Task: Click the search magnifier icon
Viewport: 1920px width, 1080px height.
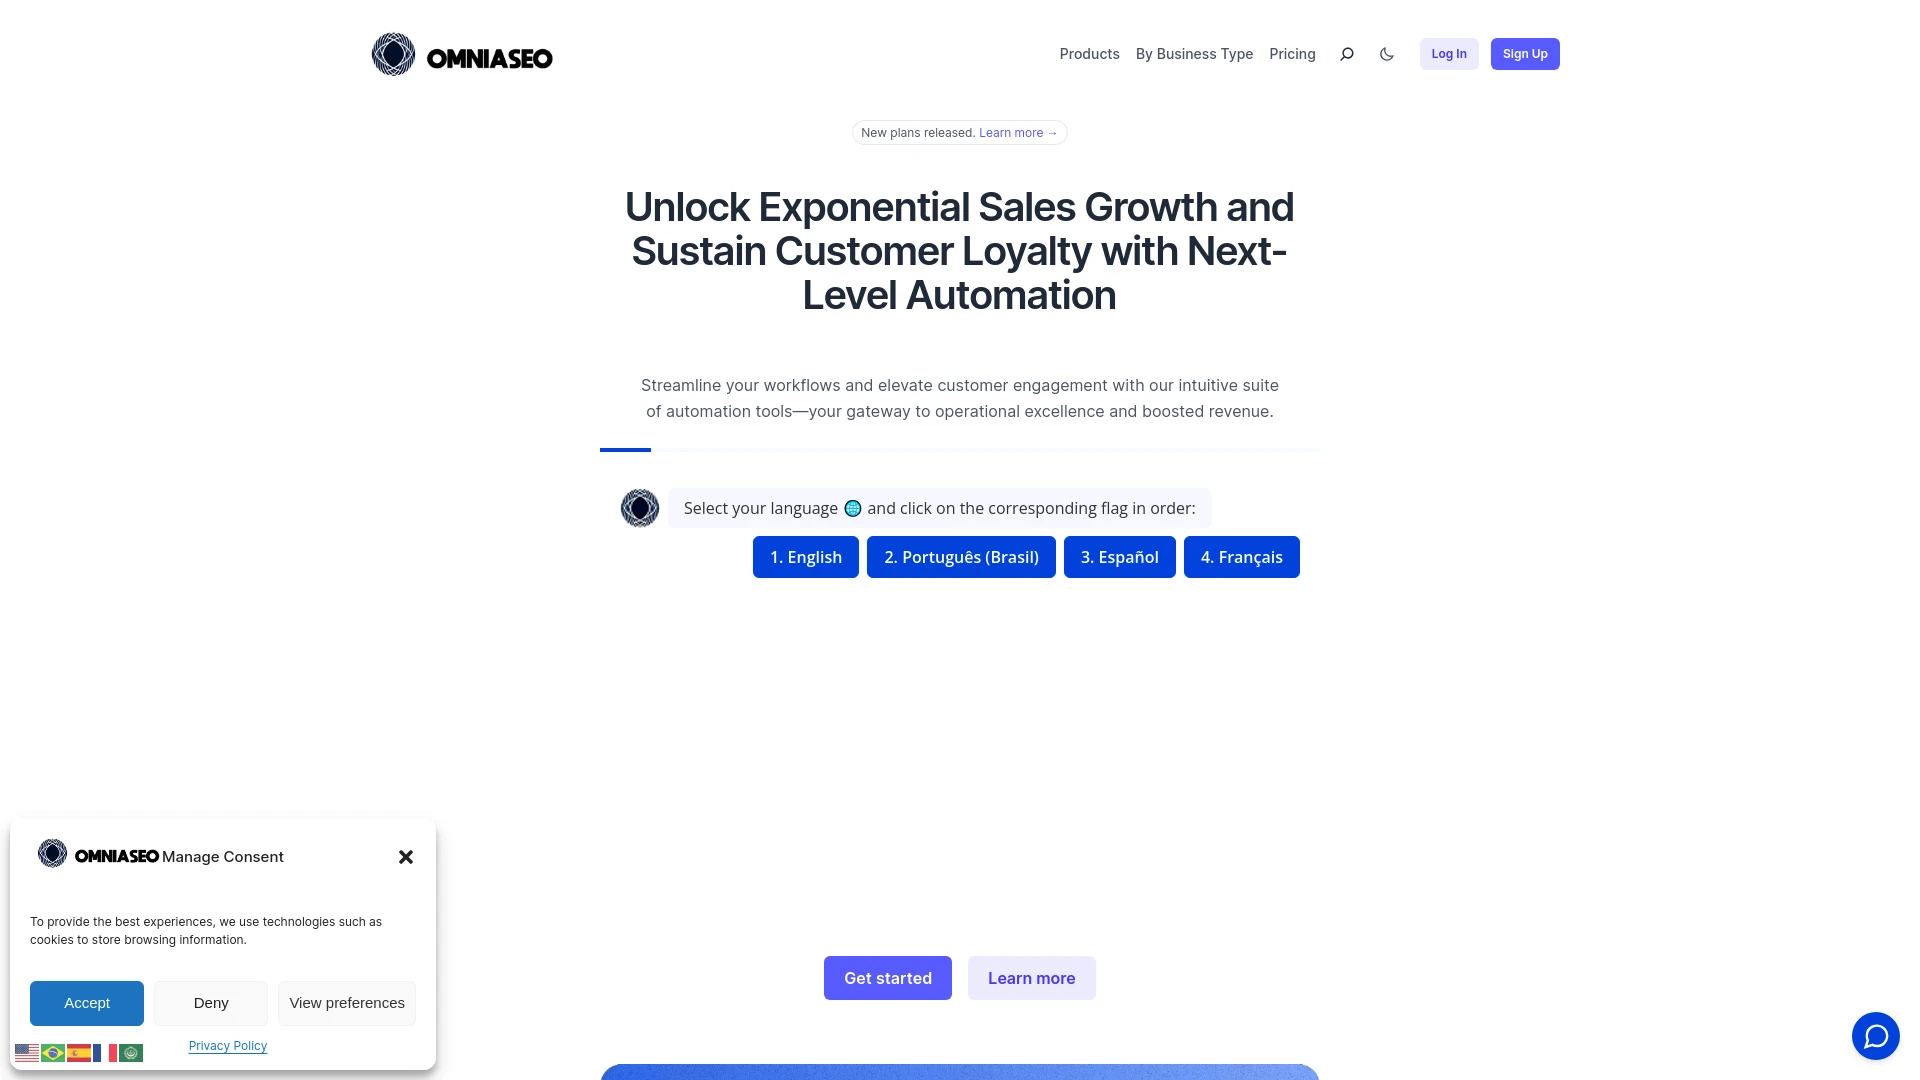Action: [x=1348, y=54]
